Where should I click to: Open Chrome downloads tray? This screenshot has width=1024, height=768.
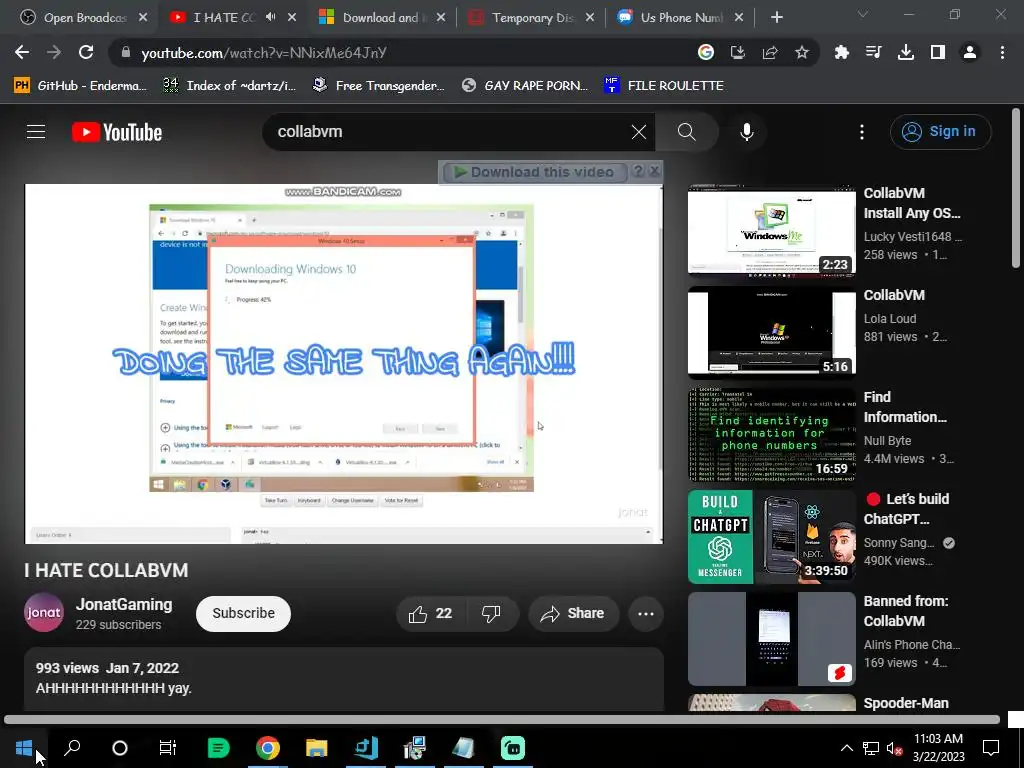click(905, 52)
